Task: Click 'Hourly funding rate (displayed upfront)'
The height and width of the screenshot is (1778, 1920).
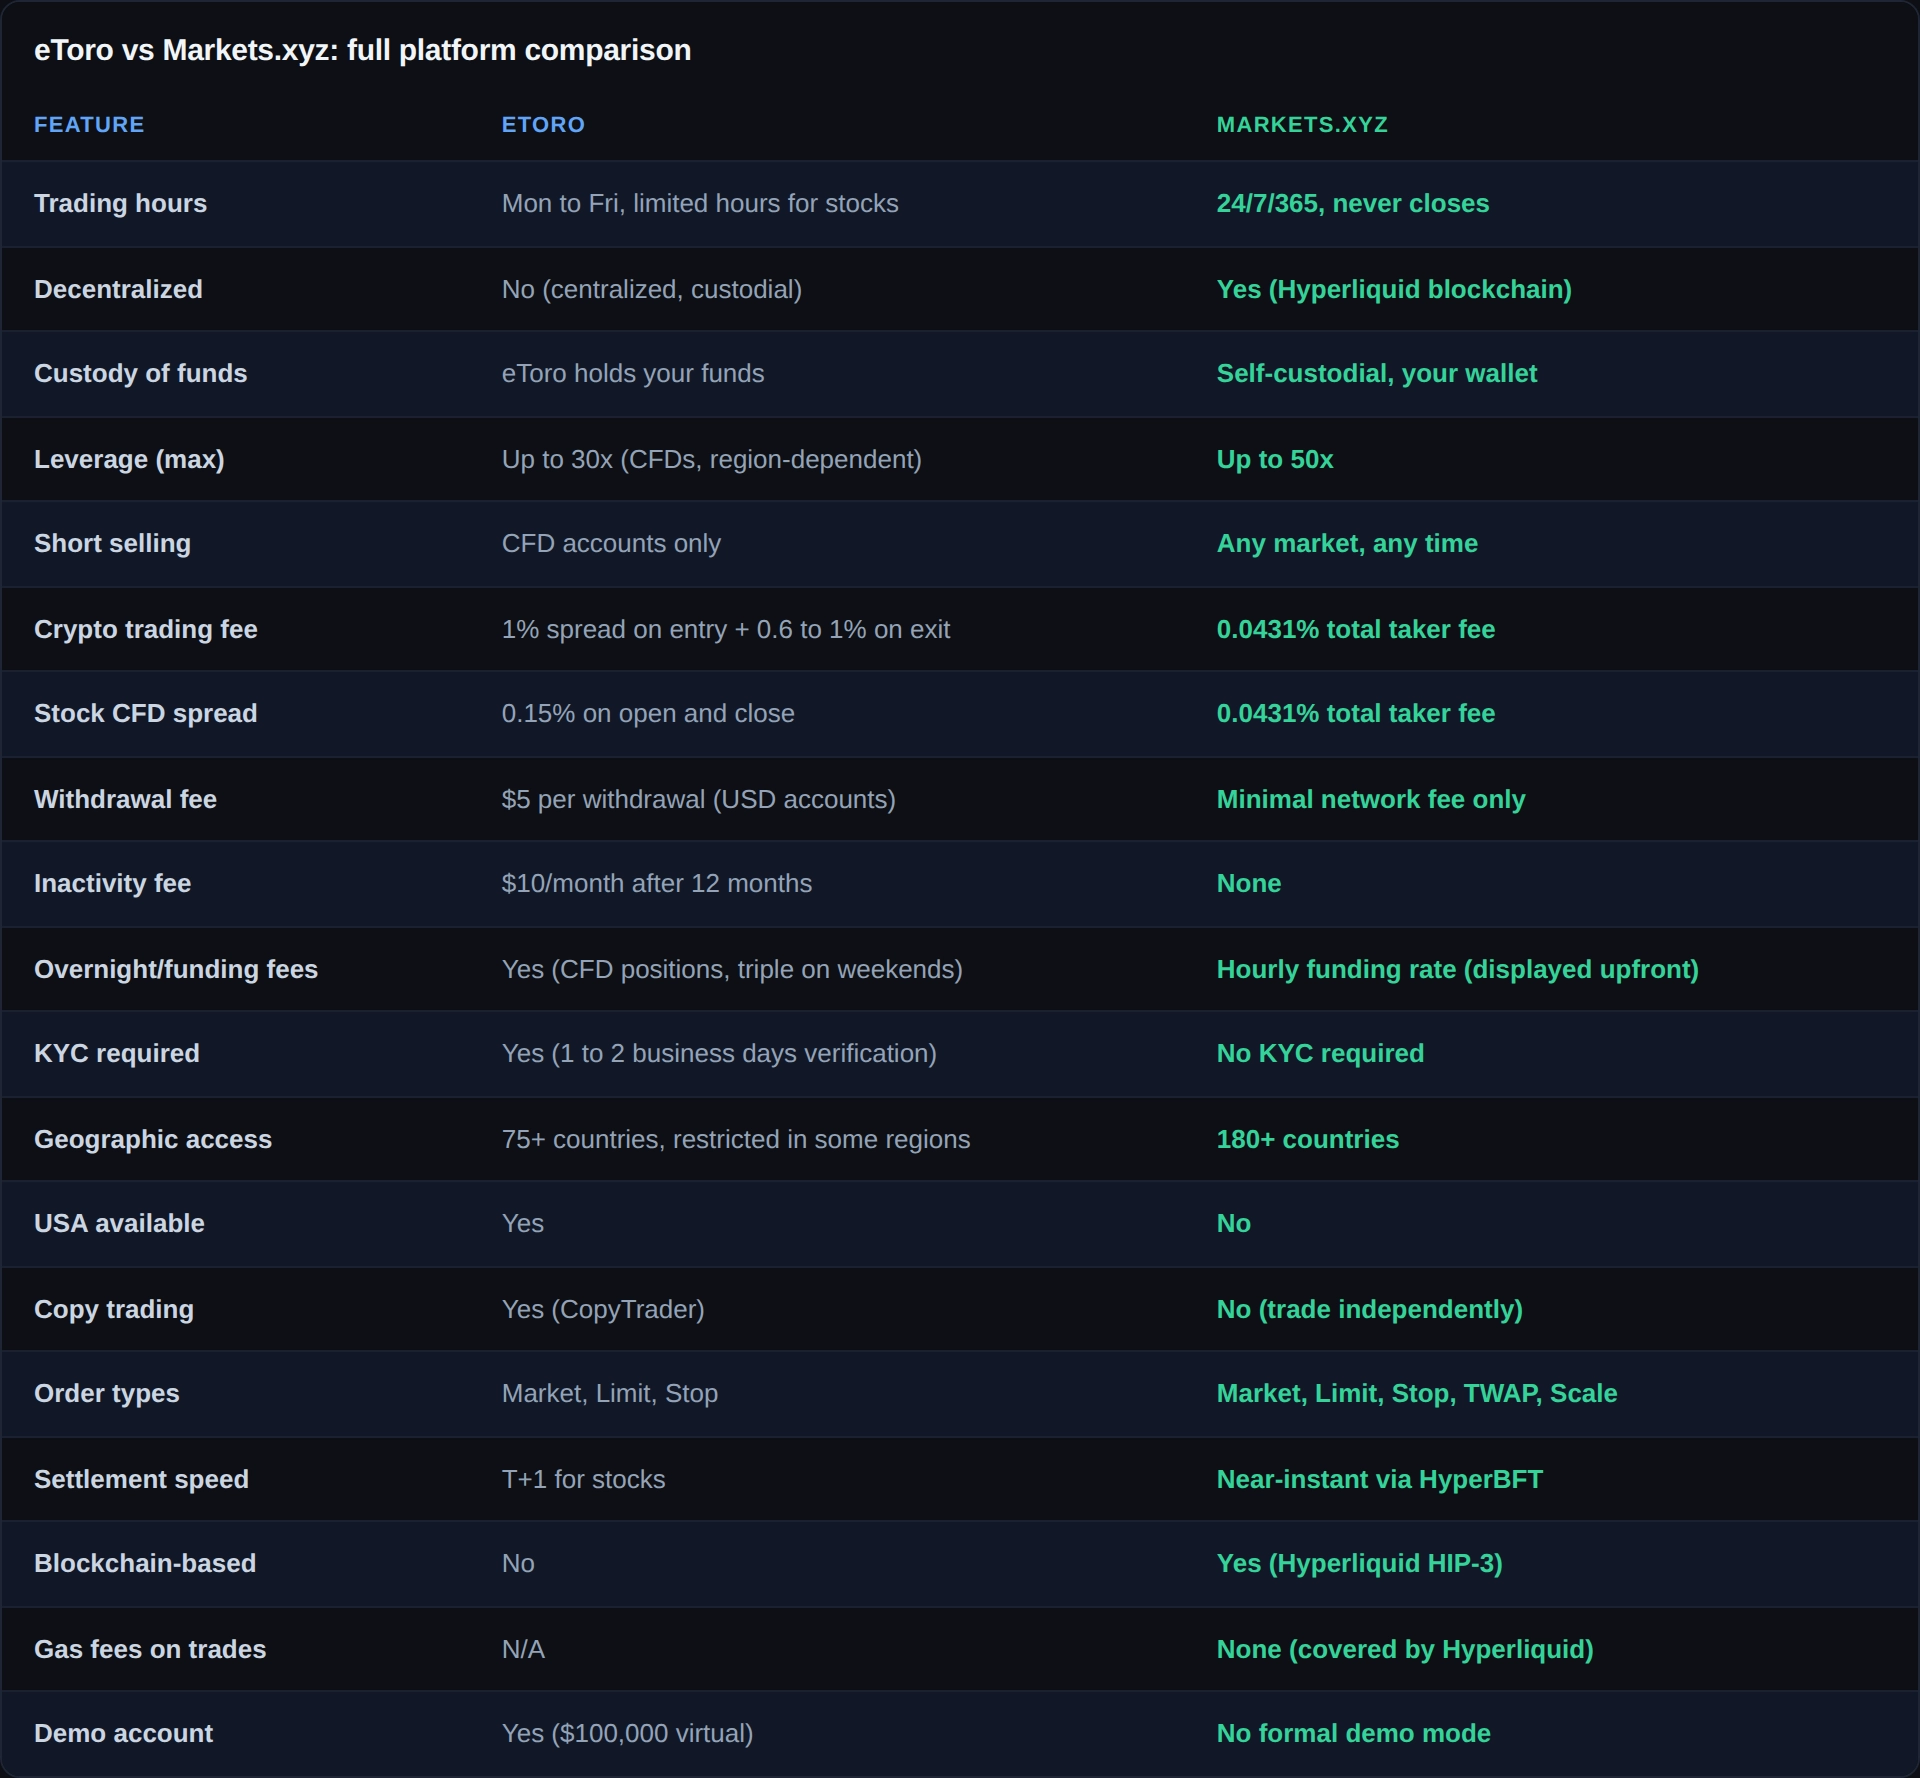Action: pos(1457,969)
